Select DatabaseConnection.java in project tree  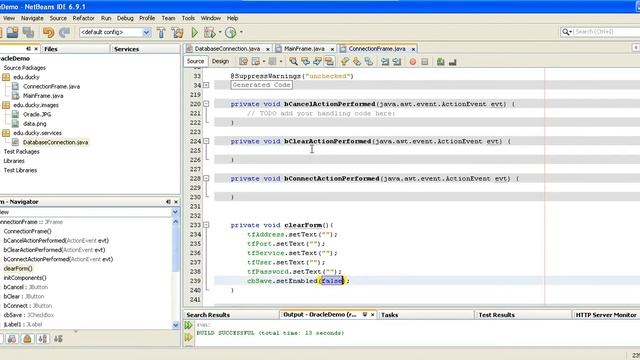tap(56, 142)
